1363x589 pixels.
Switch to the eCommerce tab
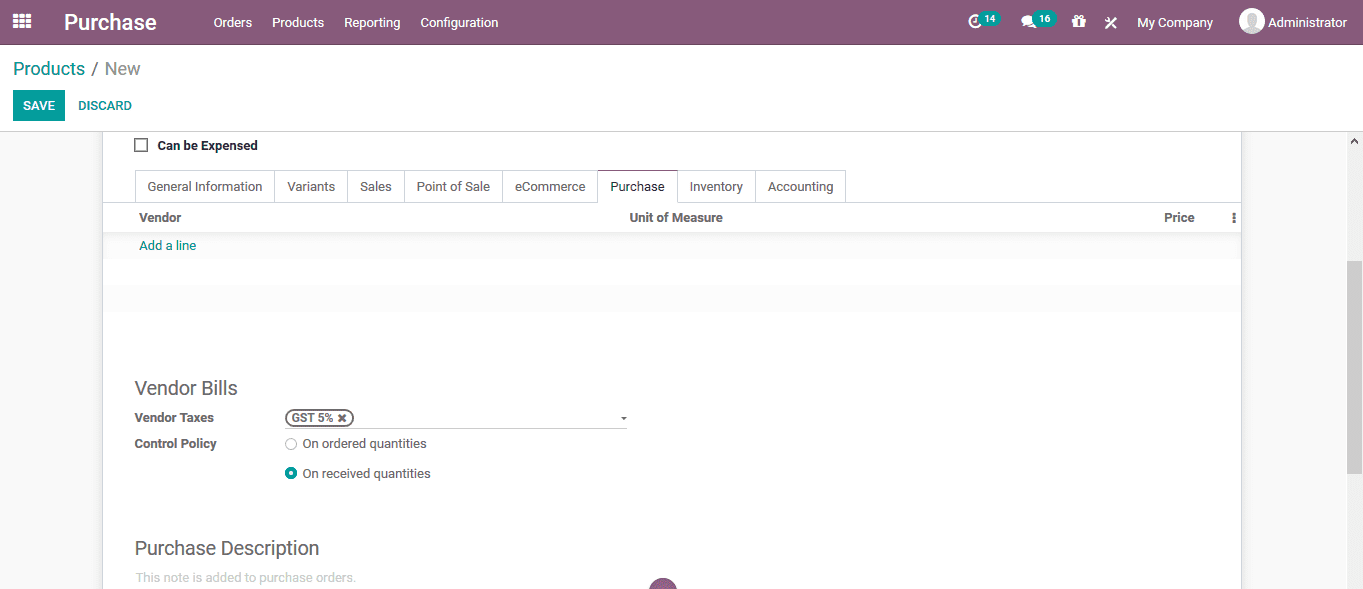tap(549, 186)
